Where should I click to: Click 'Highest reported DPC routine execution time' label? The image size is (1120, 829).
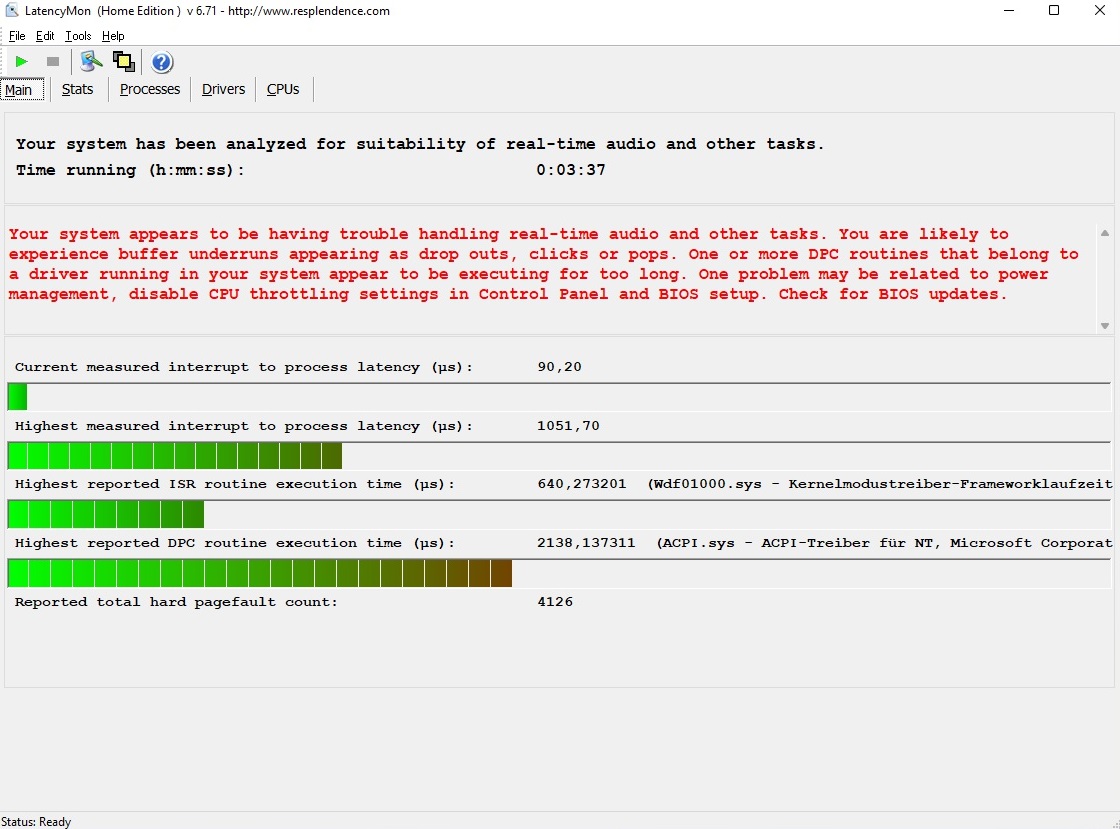pyautogui.click(x=234, y=543)
